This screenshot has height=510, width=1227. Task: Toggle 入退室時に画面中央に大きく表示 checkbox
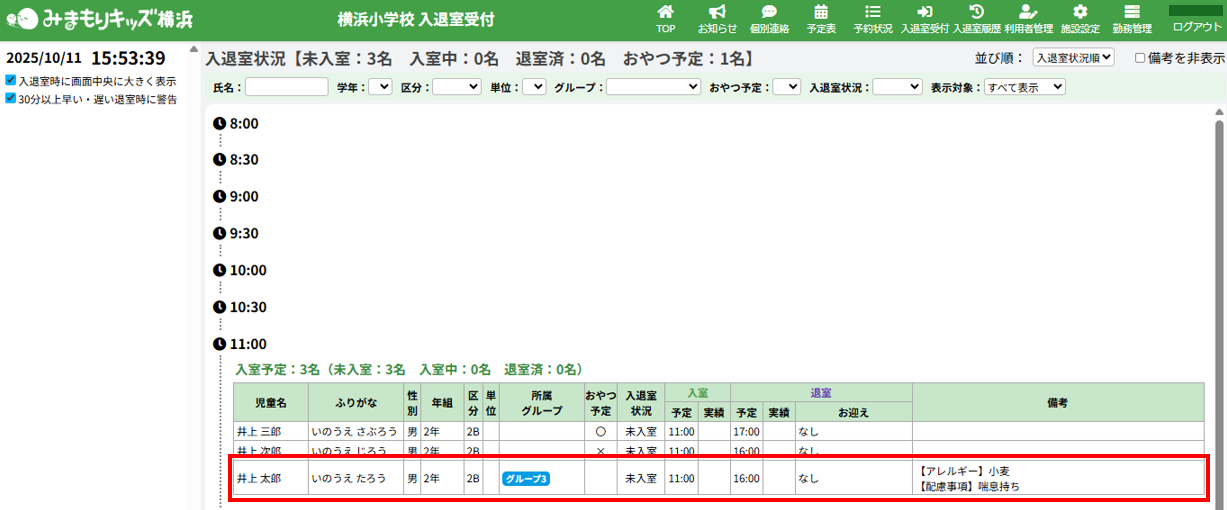(11, 81)
